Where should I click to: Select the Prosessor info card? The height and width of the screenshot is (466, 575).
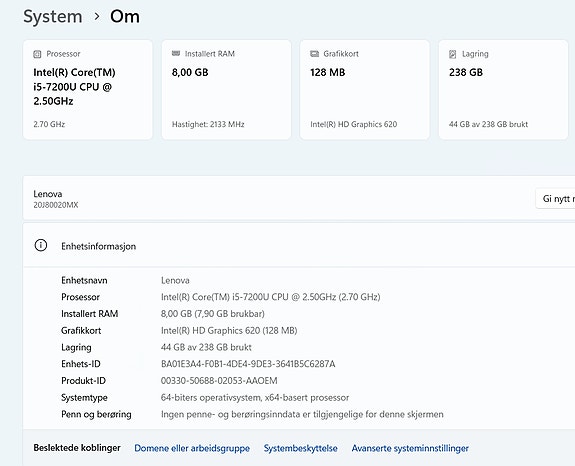click(88, 90)
